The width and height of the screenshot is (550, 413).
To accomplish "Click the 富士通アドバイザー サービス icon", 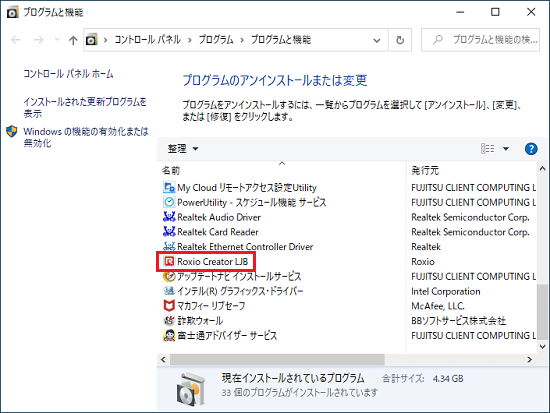I will pyautogui.click(x=169, y=335).
